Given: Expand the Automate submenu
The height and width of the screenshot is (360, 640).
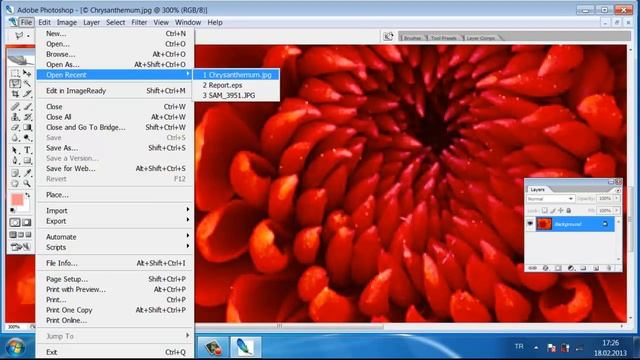Looking at the screenshot, I should click(x=115, y=237).
